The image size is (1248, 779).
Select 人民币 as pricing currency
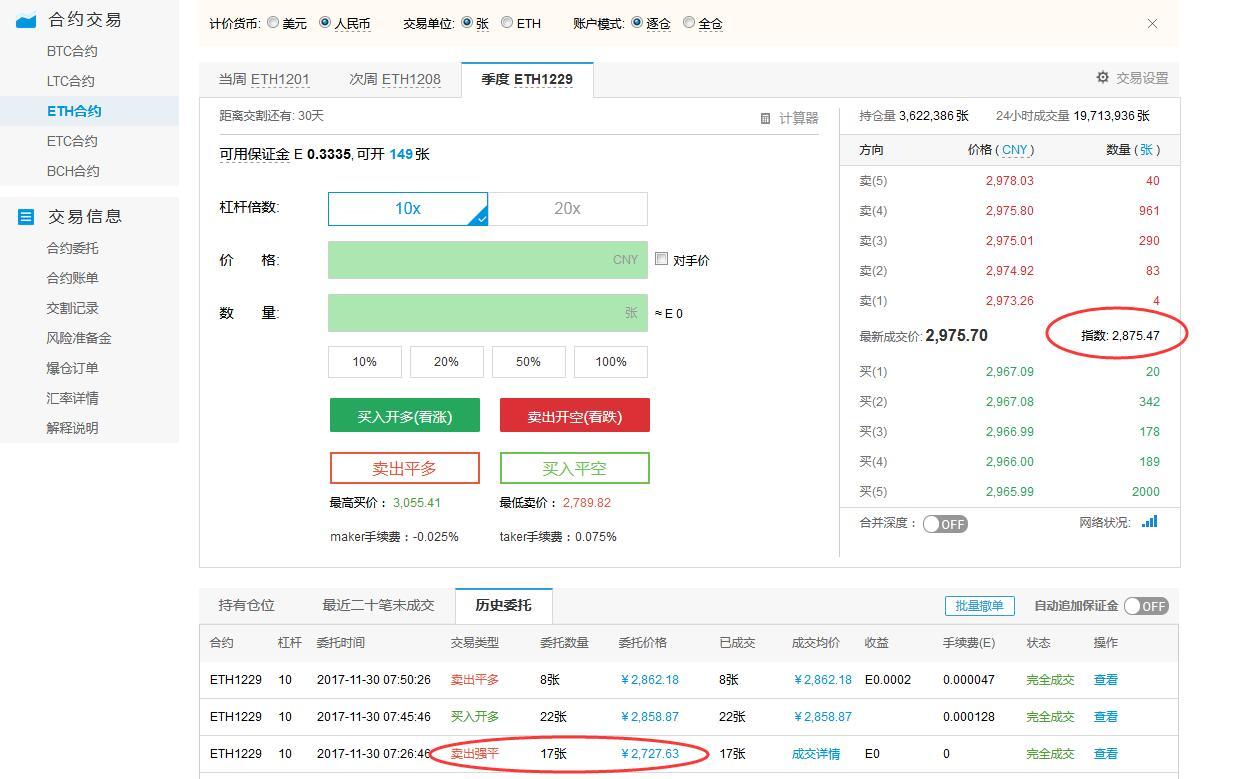[325, 22]
